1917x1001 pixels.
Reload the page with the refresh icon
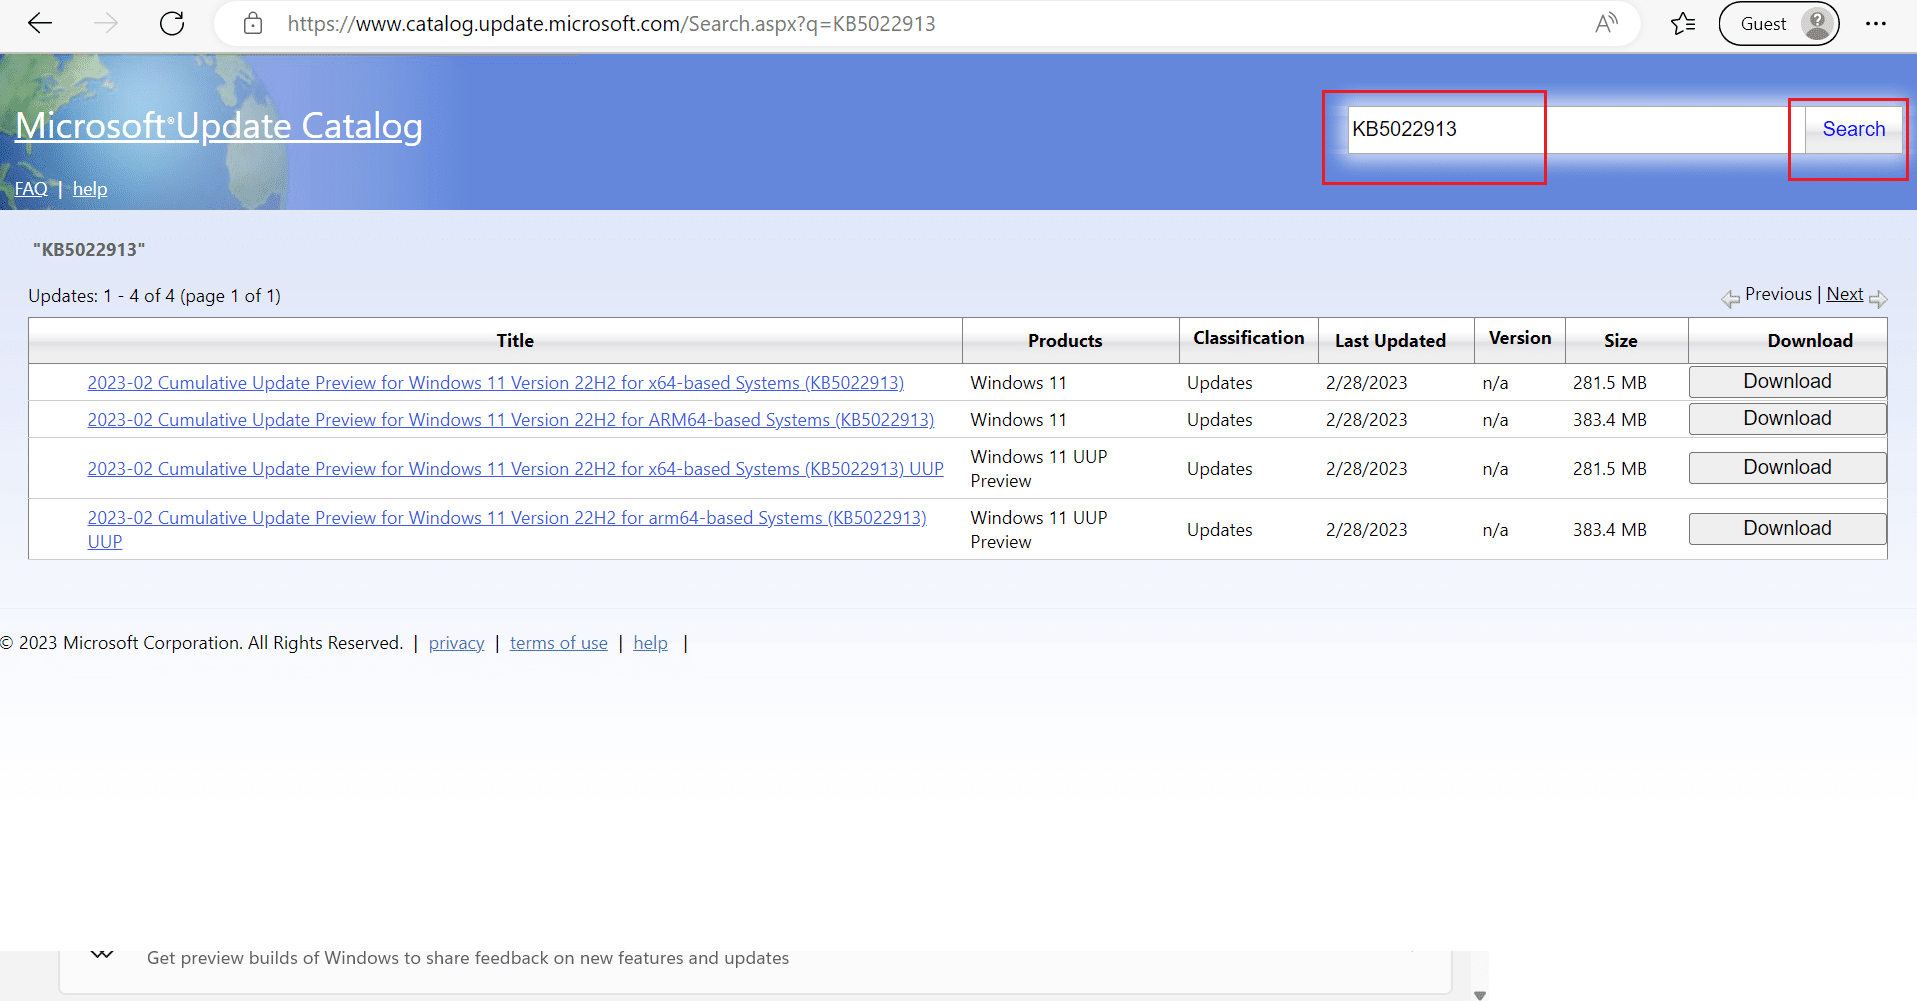[172, 23]
